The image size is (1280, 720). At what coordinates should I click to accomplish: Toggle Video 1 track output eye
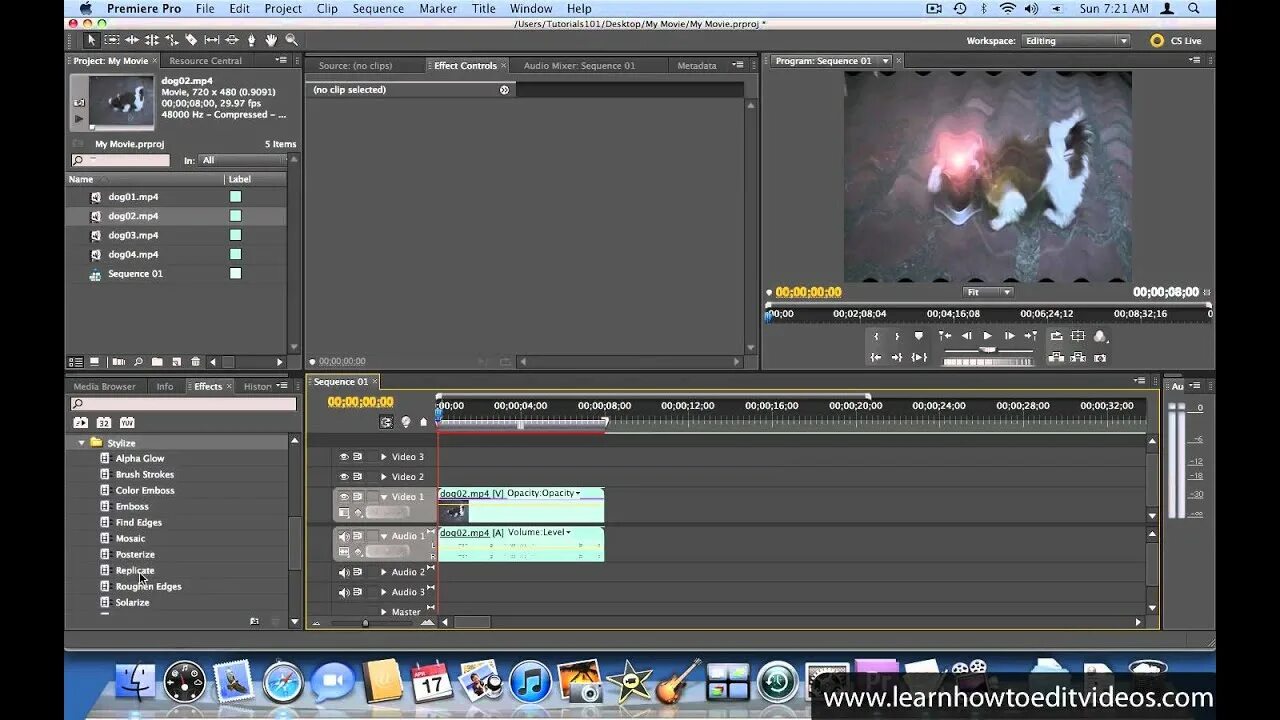344,497
